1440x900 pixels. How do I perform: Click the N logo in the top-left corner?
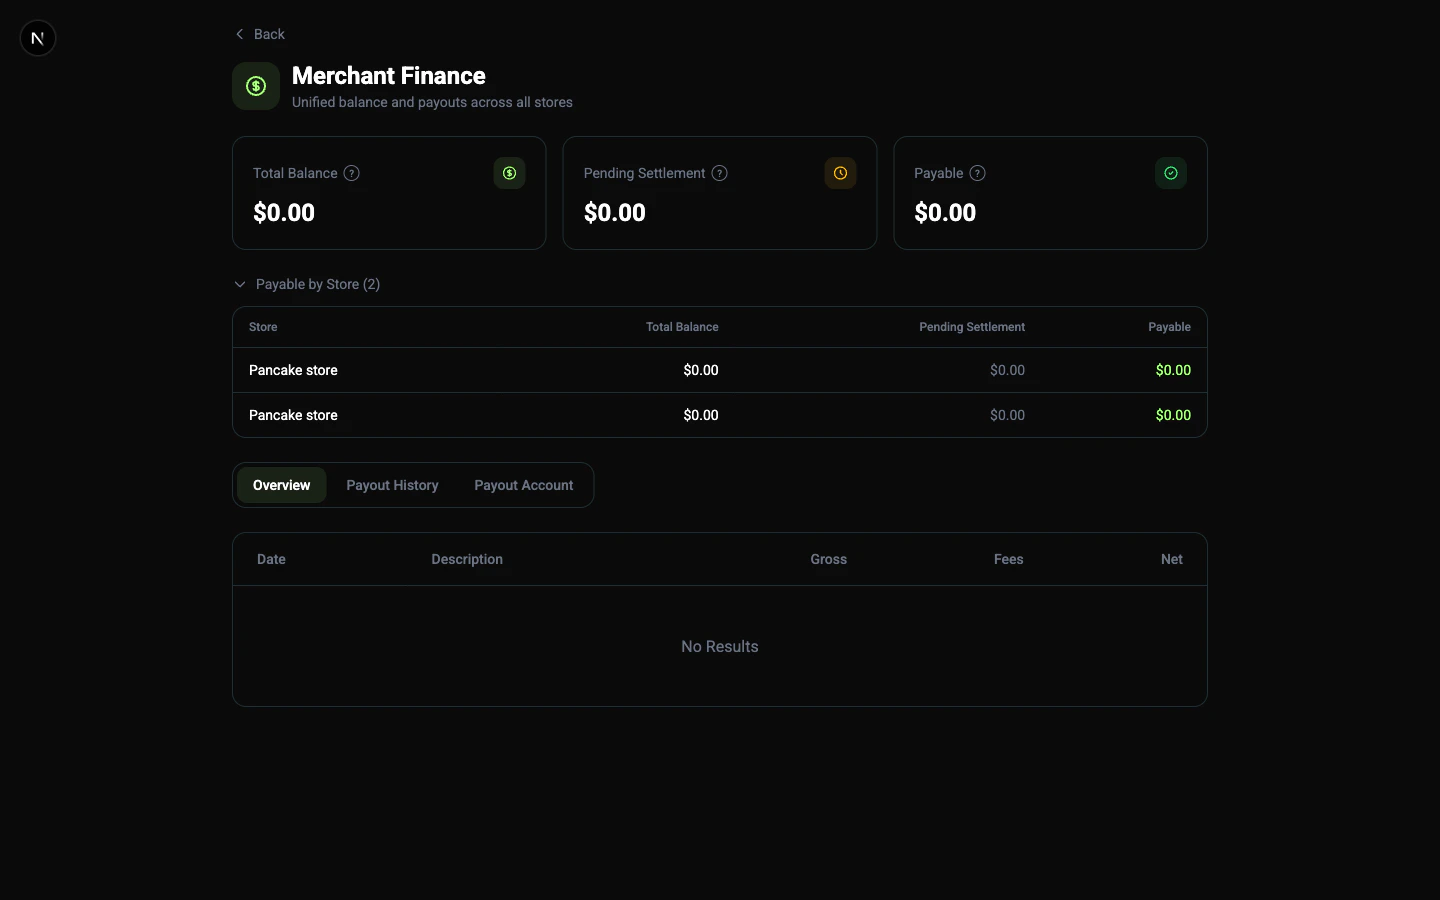(x=37, y=38)
